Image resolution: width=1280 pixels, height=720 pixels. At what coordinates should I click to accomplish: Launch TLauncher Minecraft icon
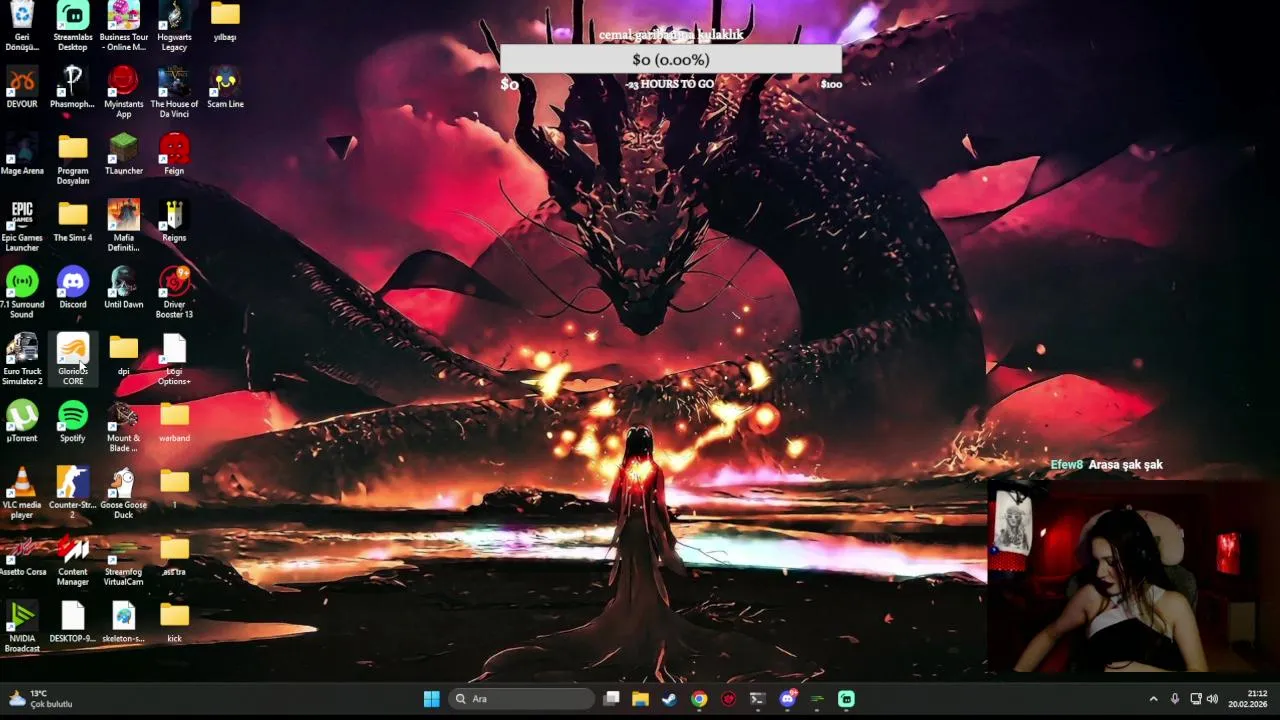point(123,154)
